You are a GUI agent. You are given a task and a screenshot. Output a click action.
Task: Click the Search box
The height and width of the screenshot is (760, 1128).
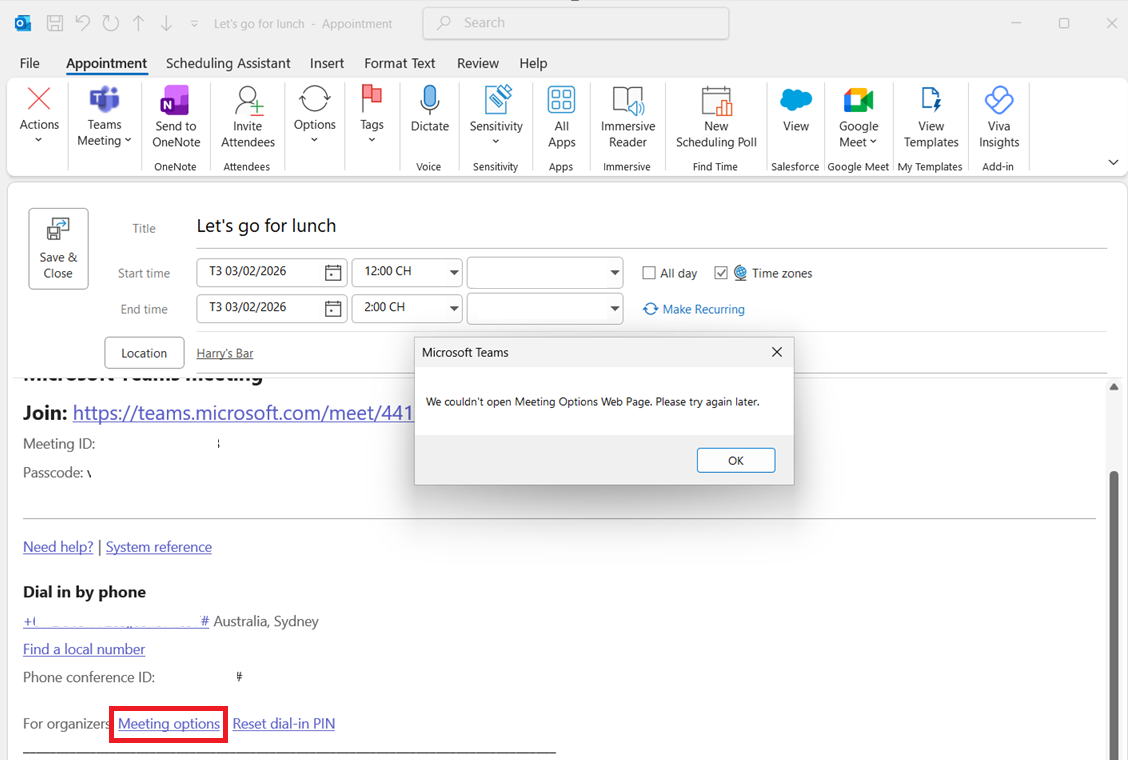576,23
